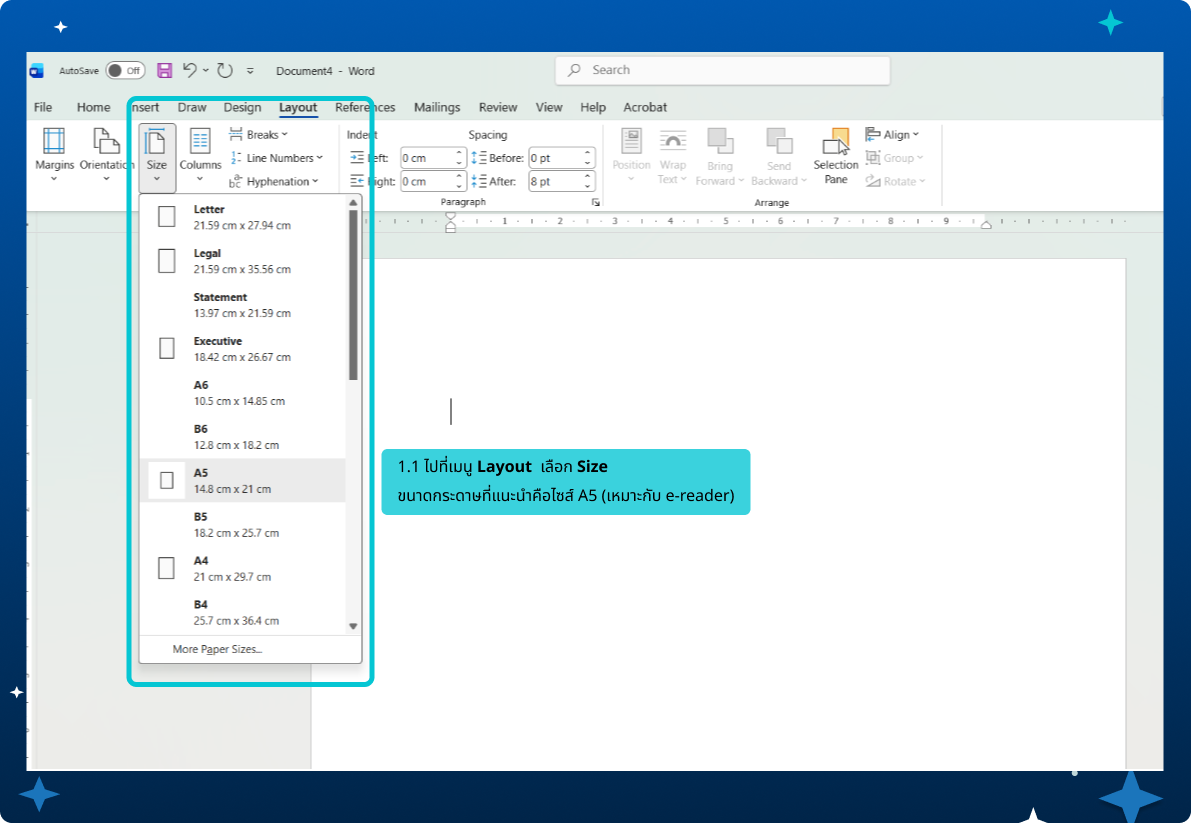Click the Save icon in title bar

pos(165,71)
